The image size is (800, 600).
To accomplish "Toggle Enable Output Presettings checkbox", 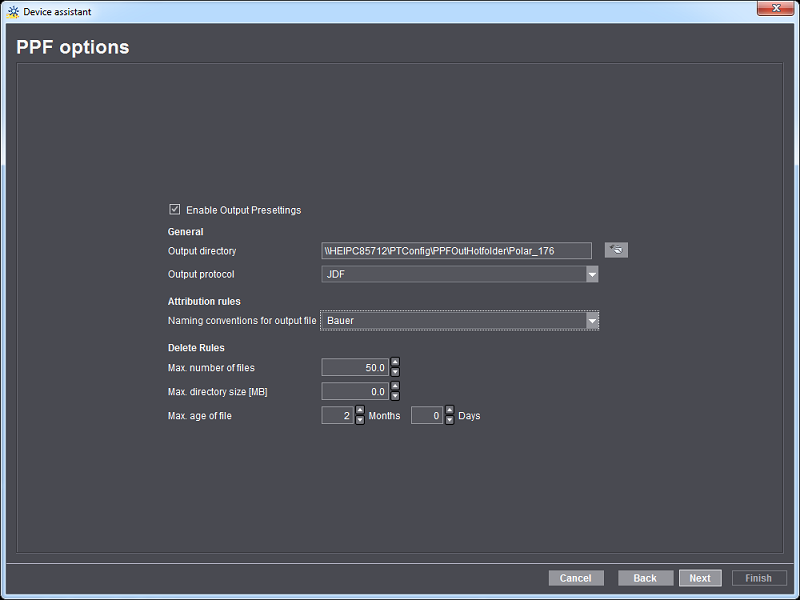I will tap(175, 210).
